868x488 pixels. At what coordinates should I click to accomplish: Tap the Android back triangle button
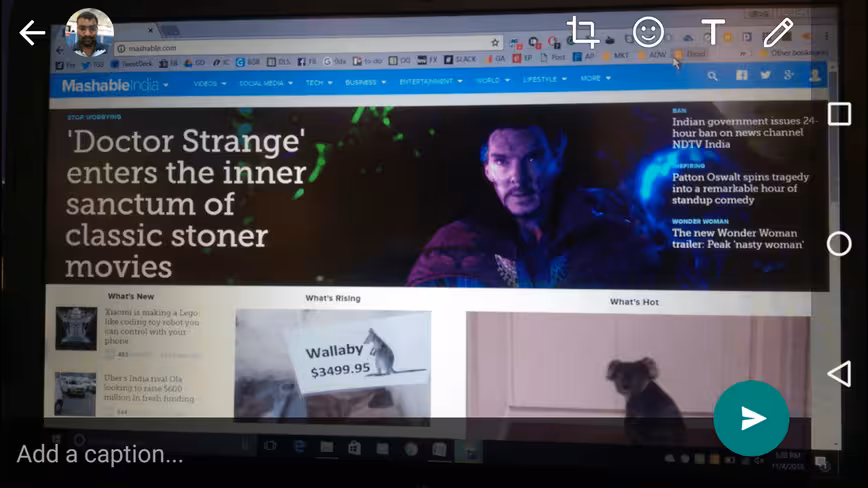[x=839, y=374]
